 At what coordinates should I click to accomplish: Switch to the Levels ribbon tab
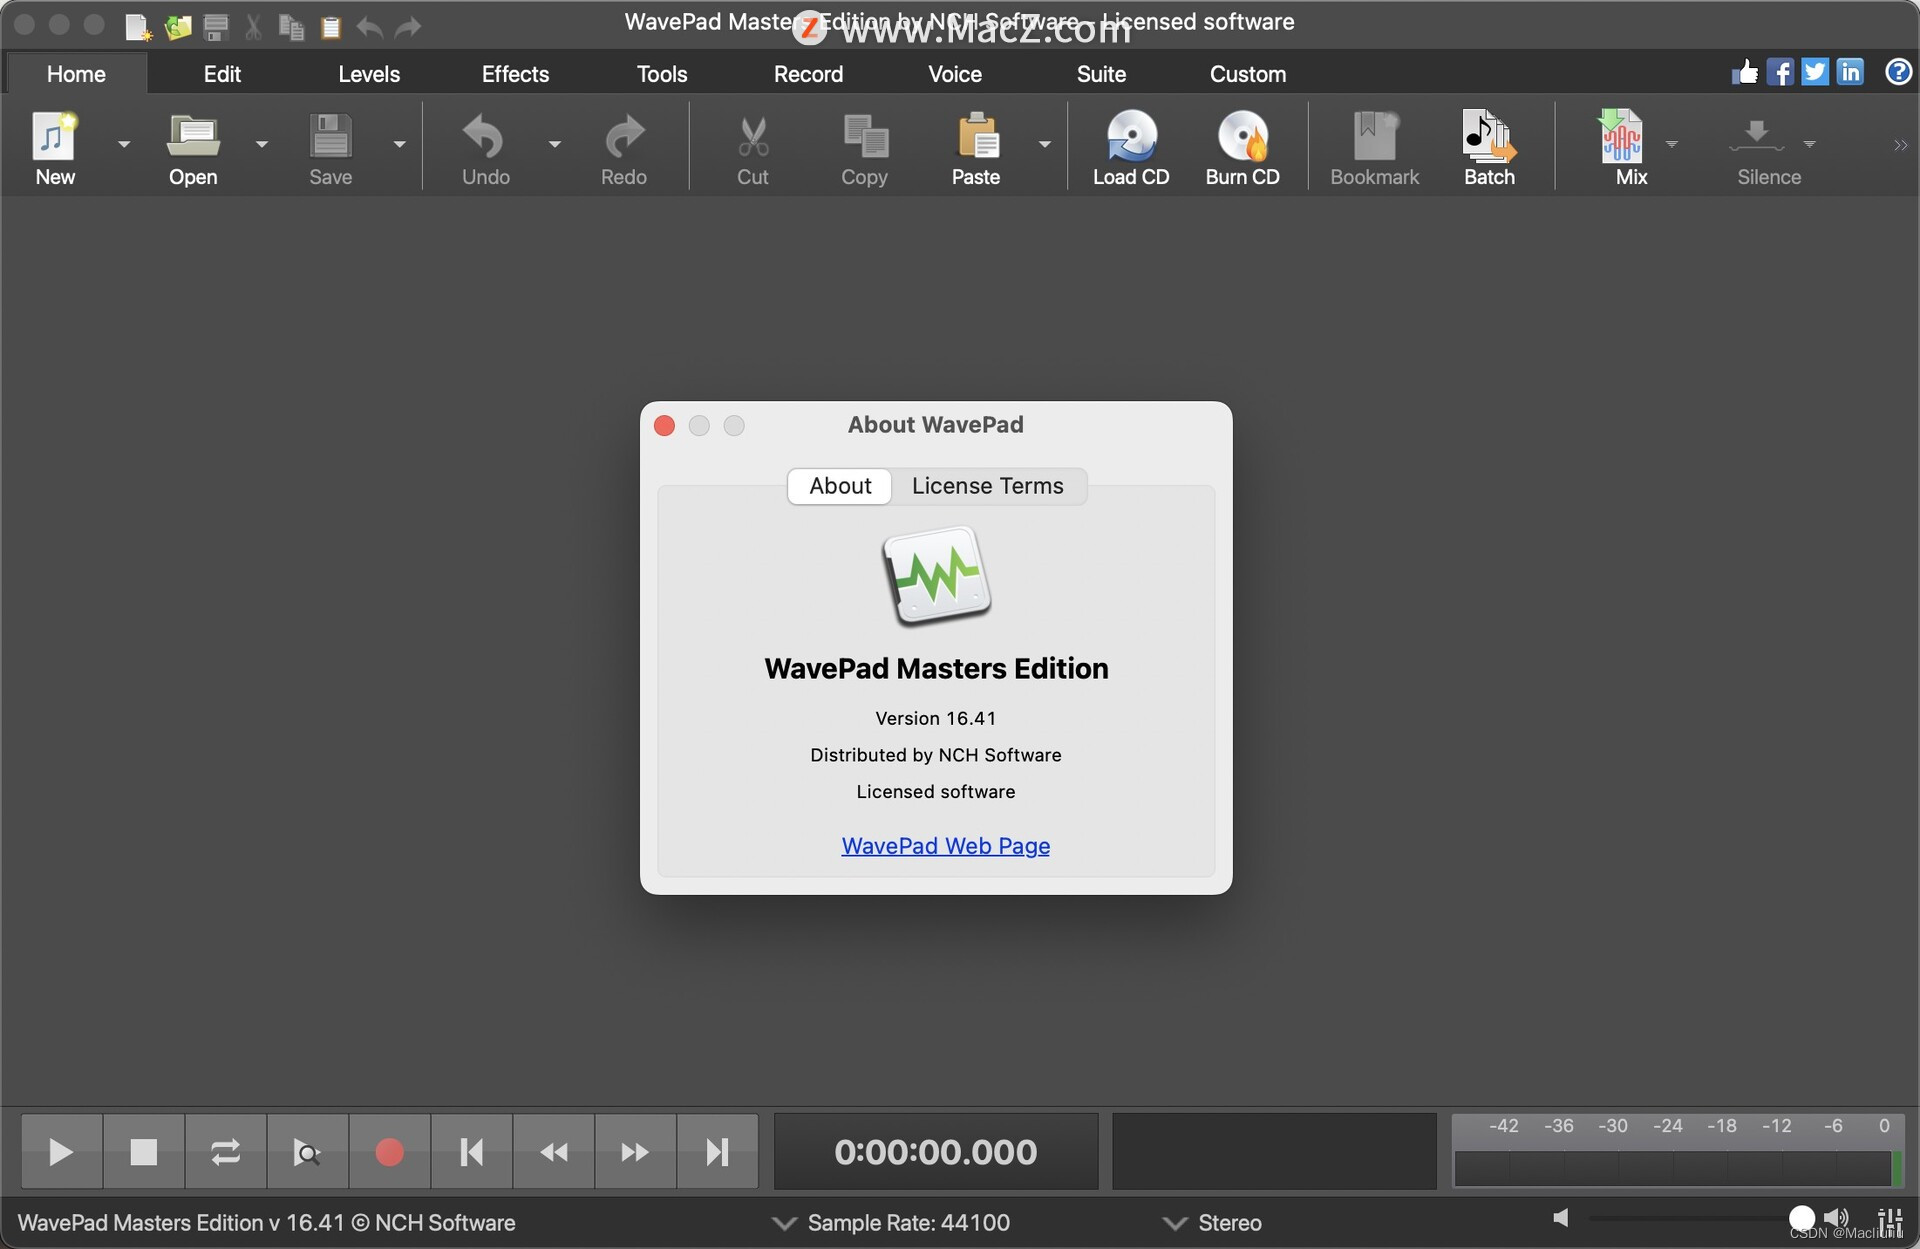tap(369, 74)
